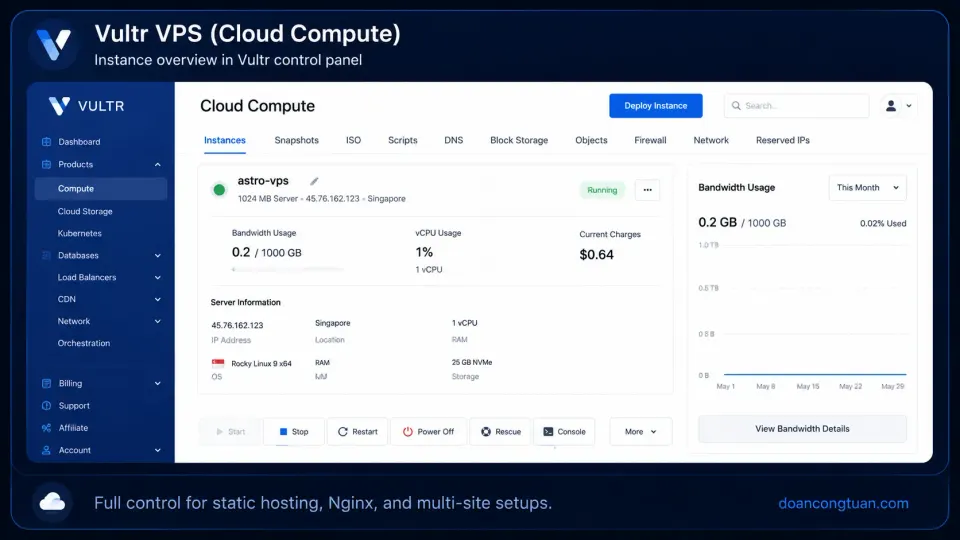This screenshot has height=540, width=960.
Task: Click the Rescue button
Action: tap(500, 432)
